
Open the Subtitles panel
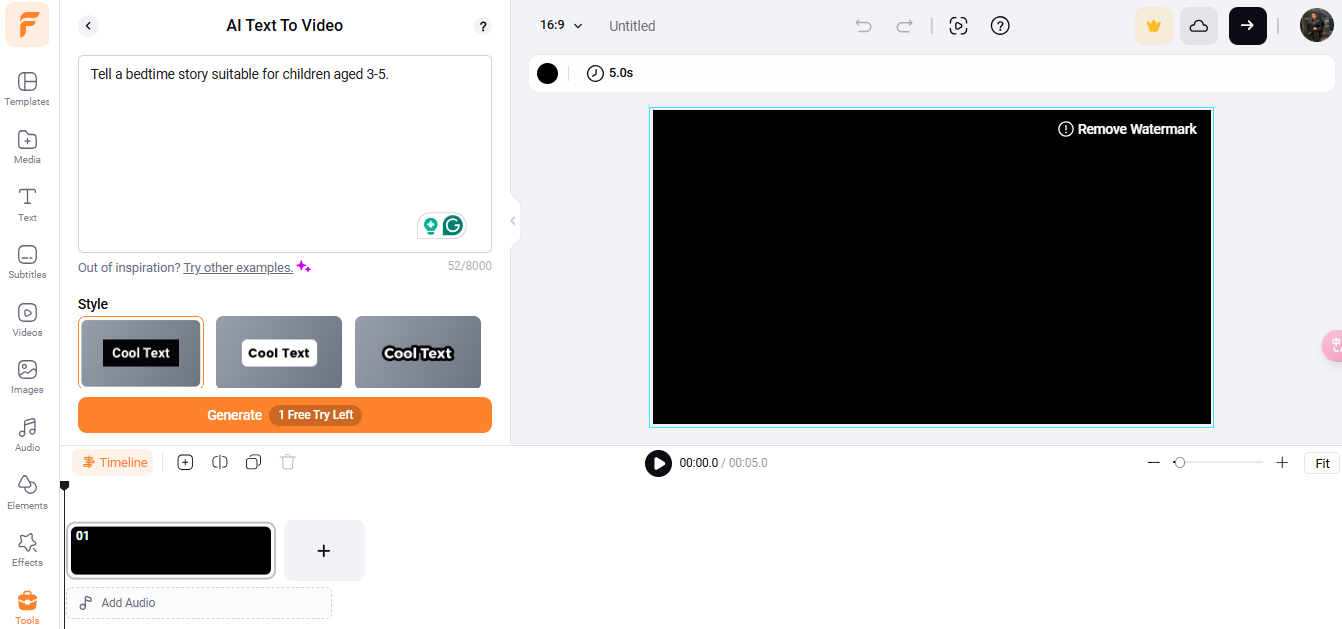[x=27, y=261]
